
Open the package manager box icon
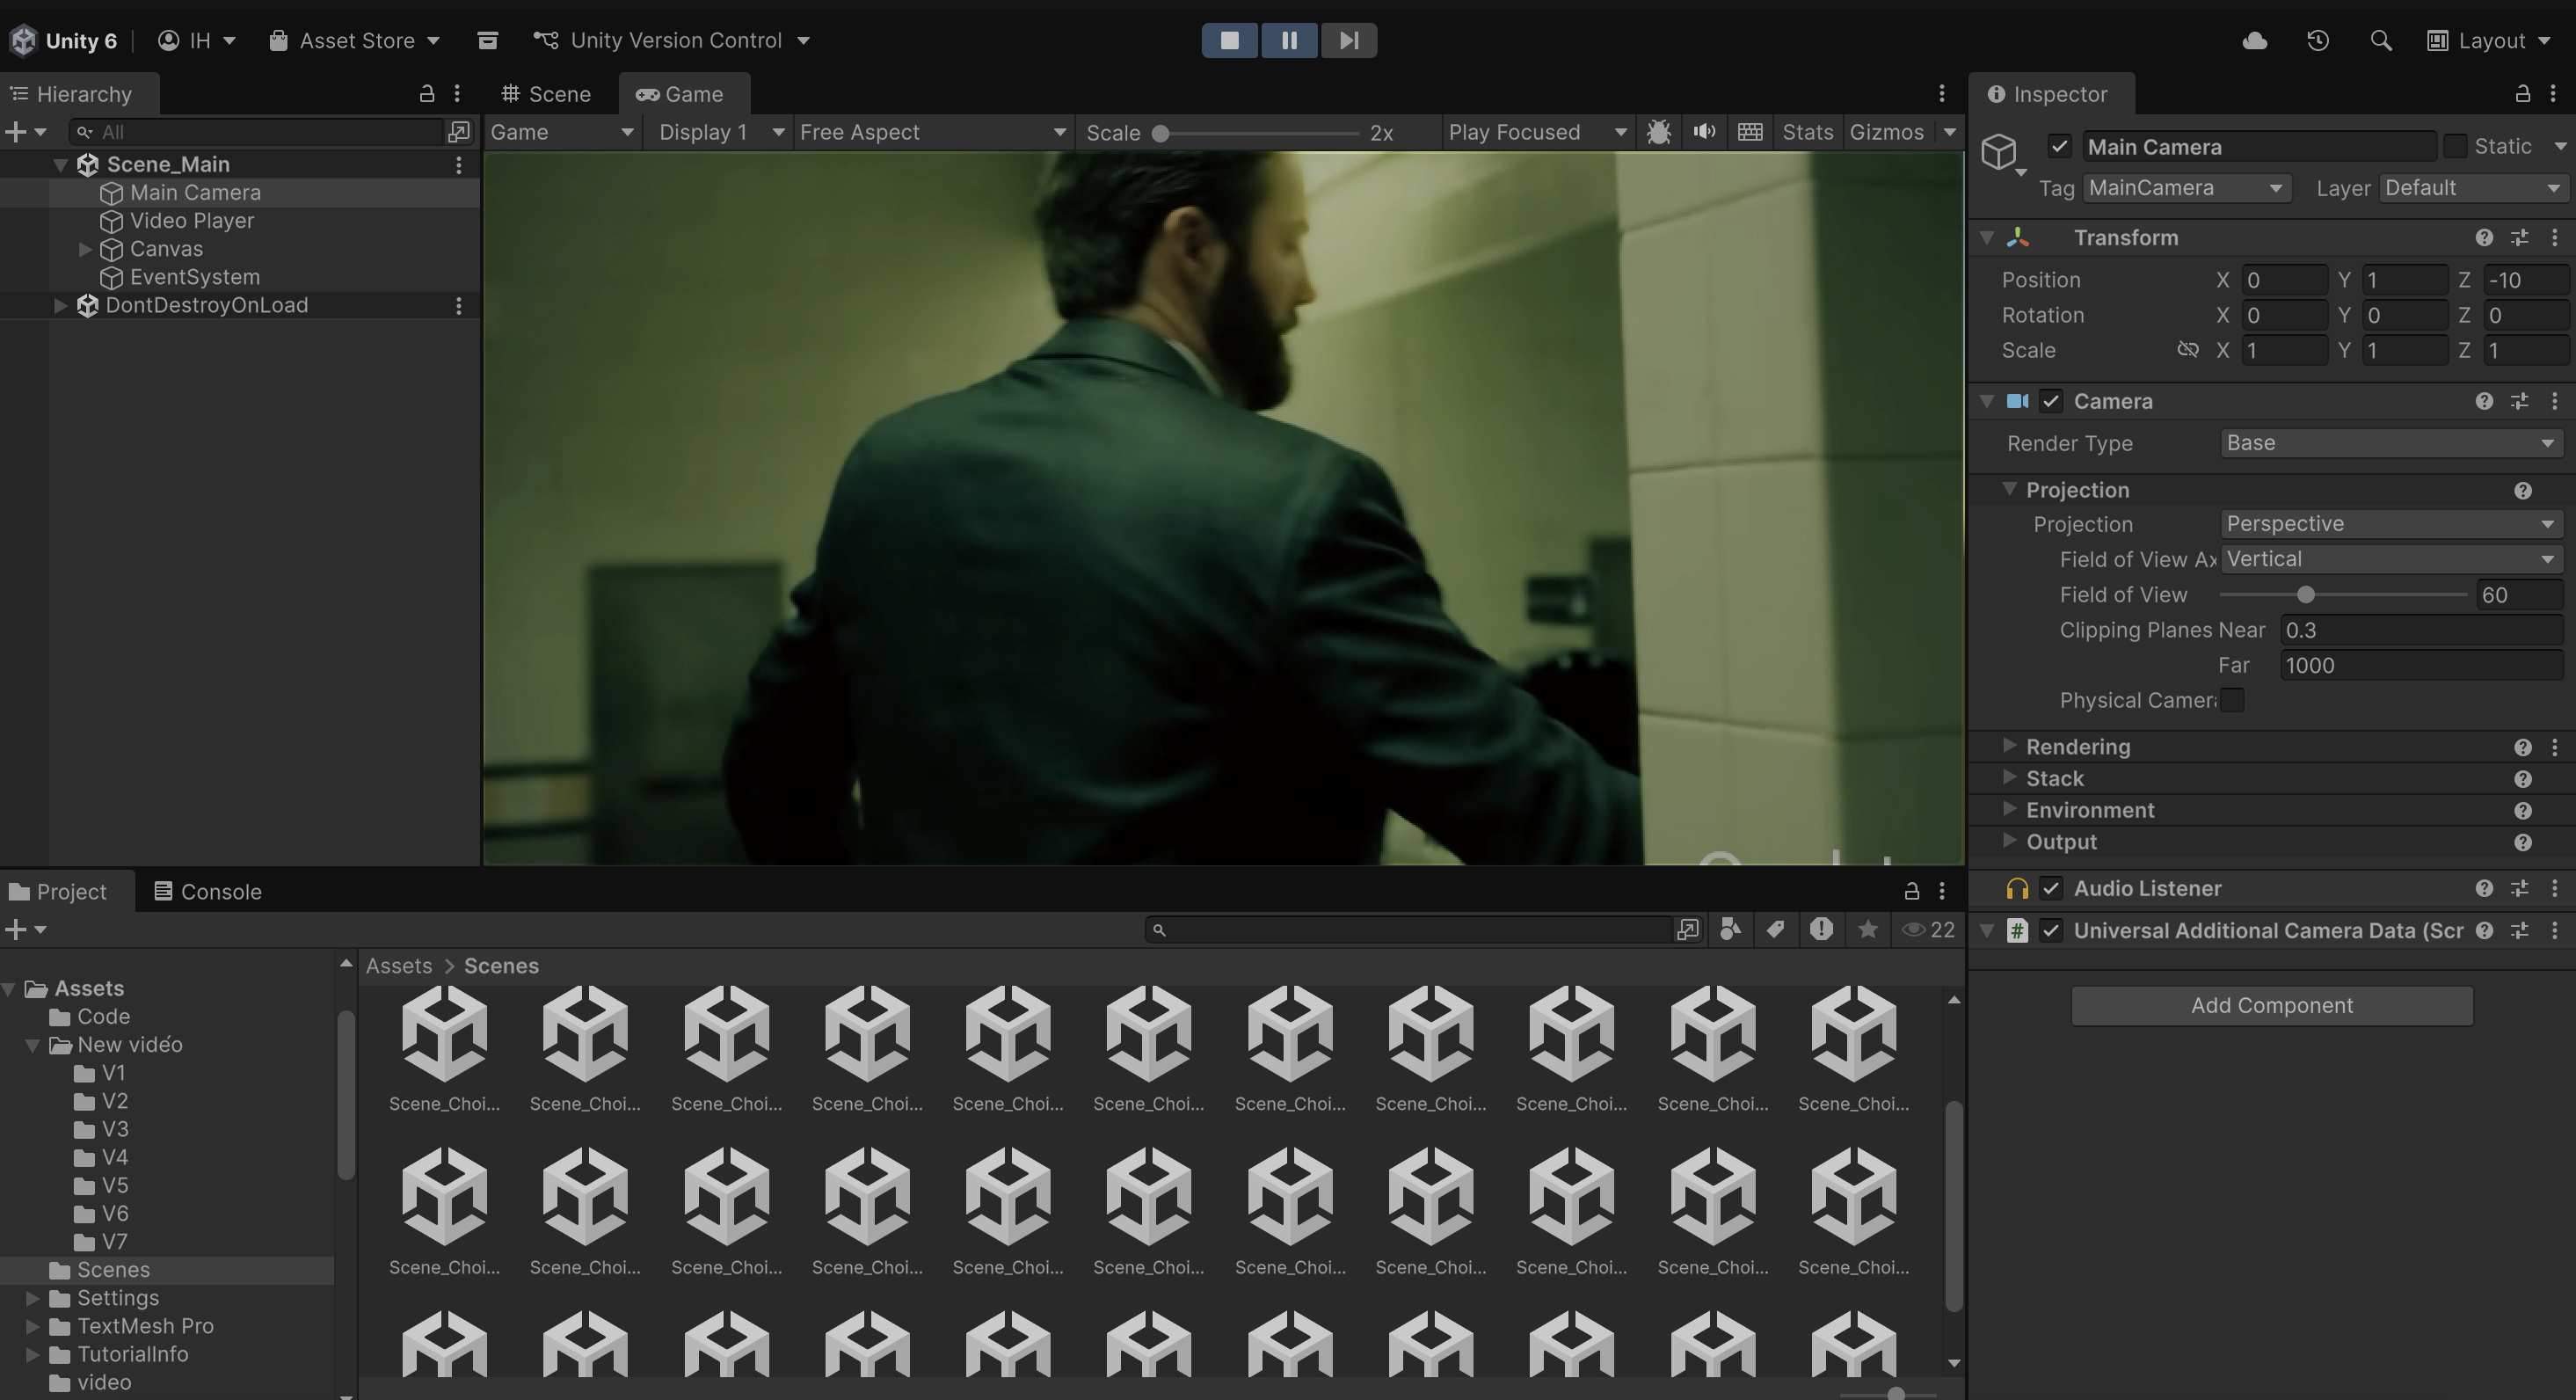pyautogui.click(x=487, y=40)
